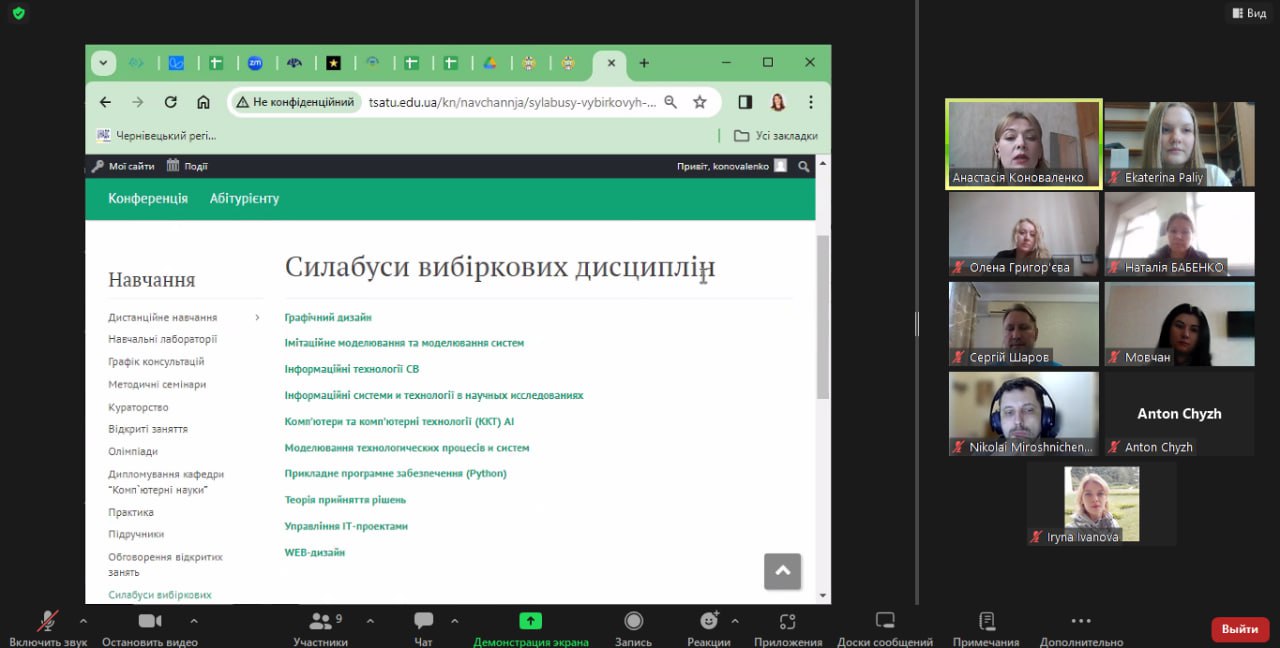Open the Chrome tab search dropdown
This screenshot has width=1280, height=648.
pyautogui.click(x=103, y=63)
